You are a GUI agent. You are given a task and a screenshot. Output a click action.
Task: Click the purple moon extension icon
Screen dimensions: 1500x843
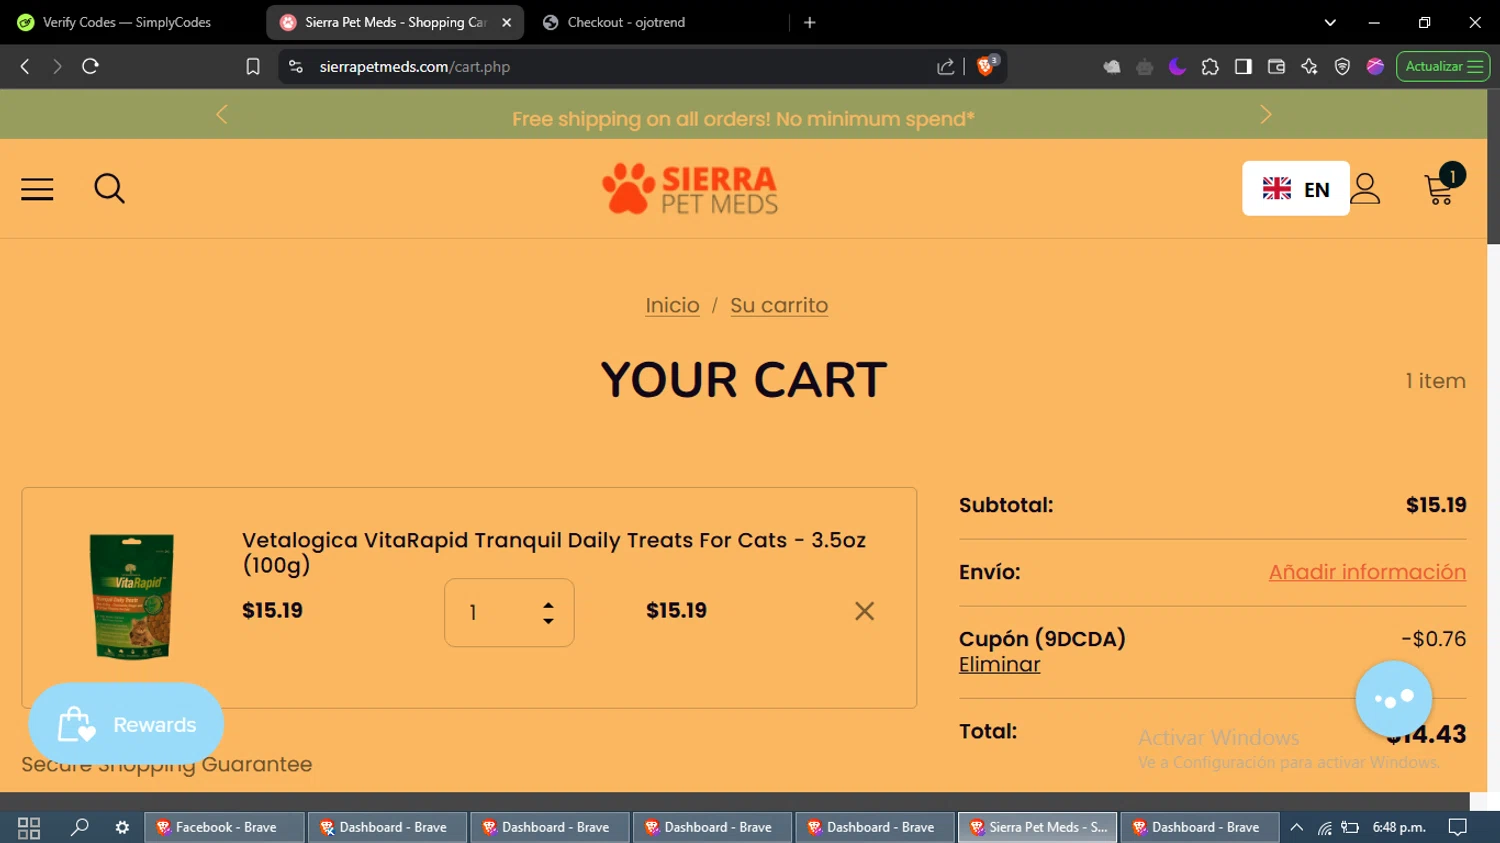[x=1177, y=66]
